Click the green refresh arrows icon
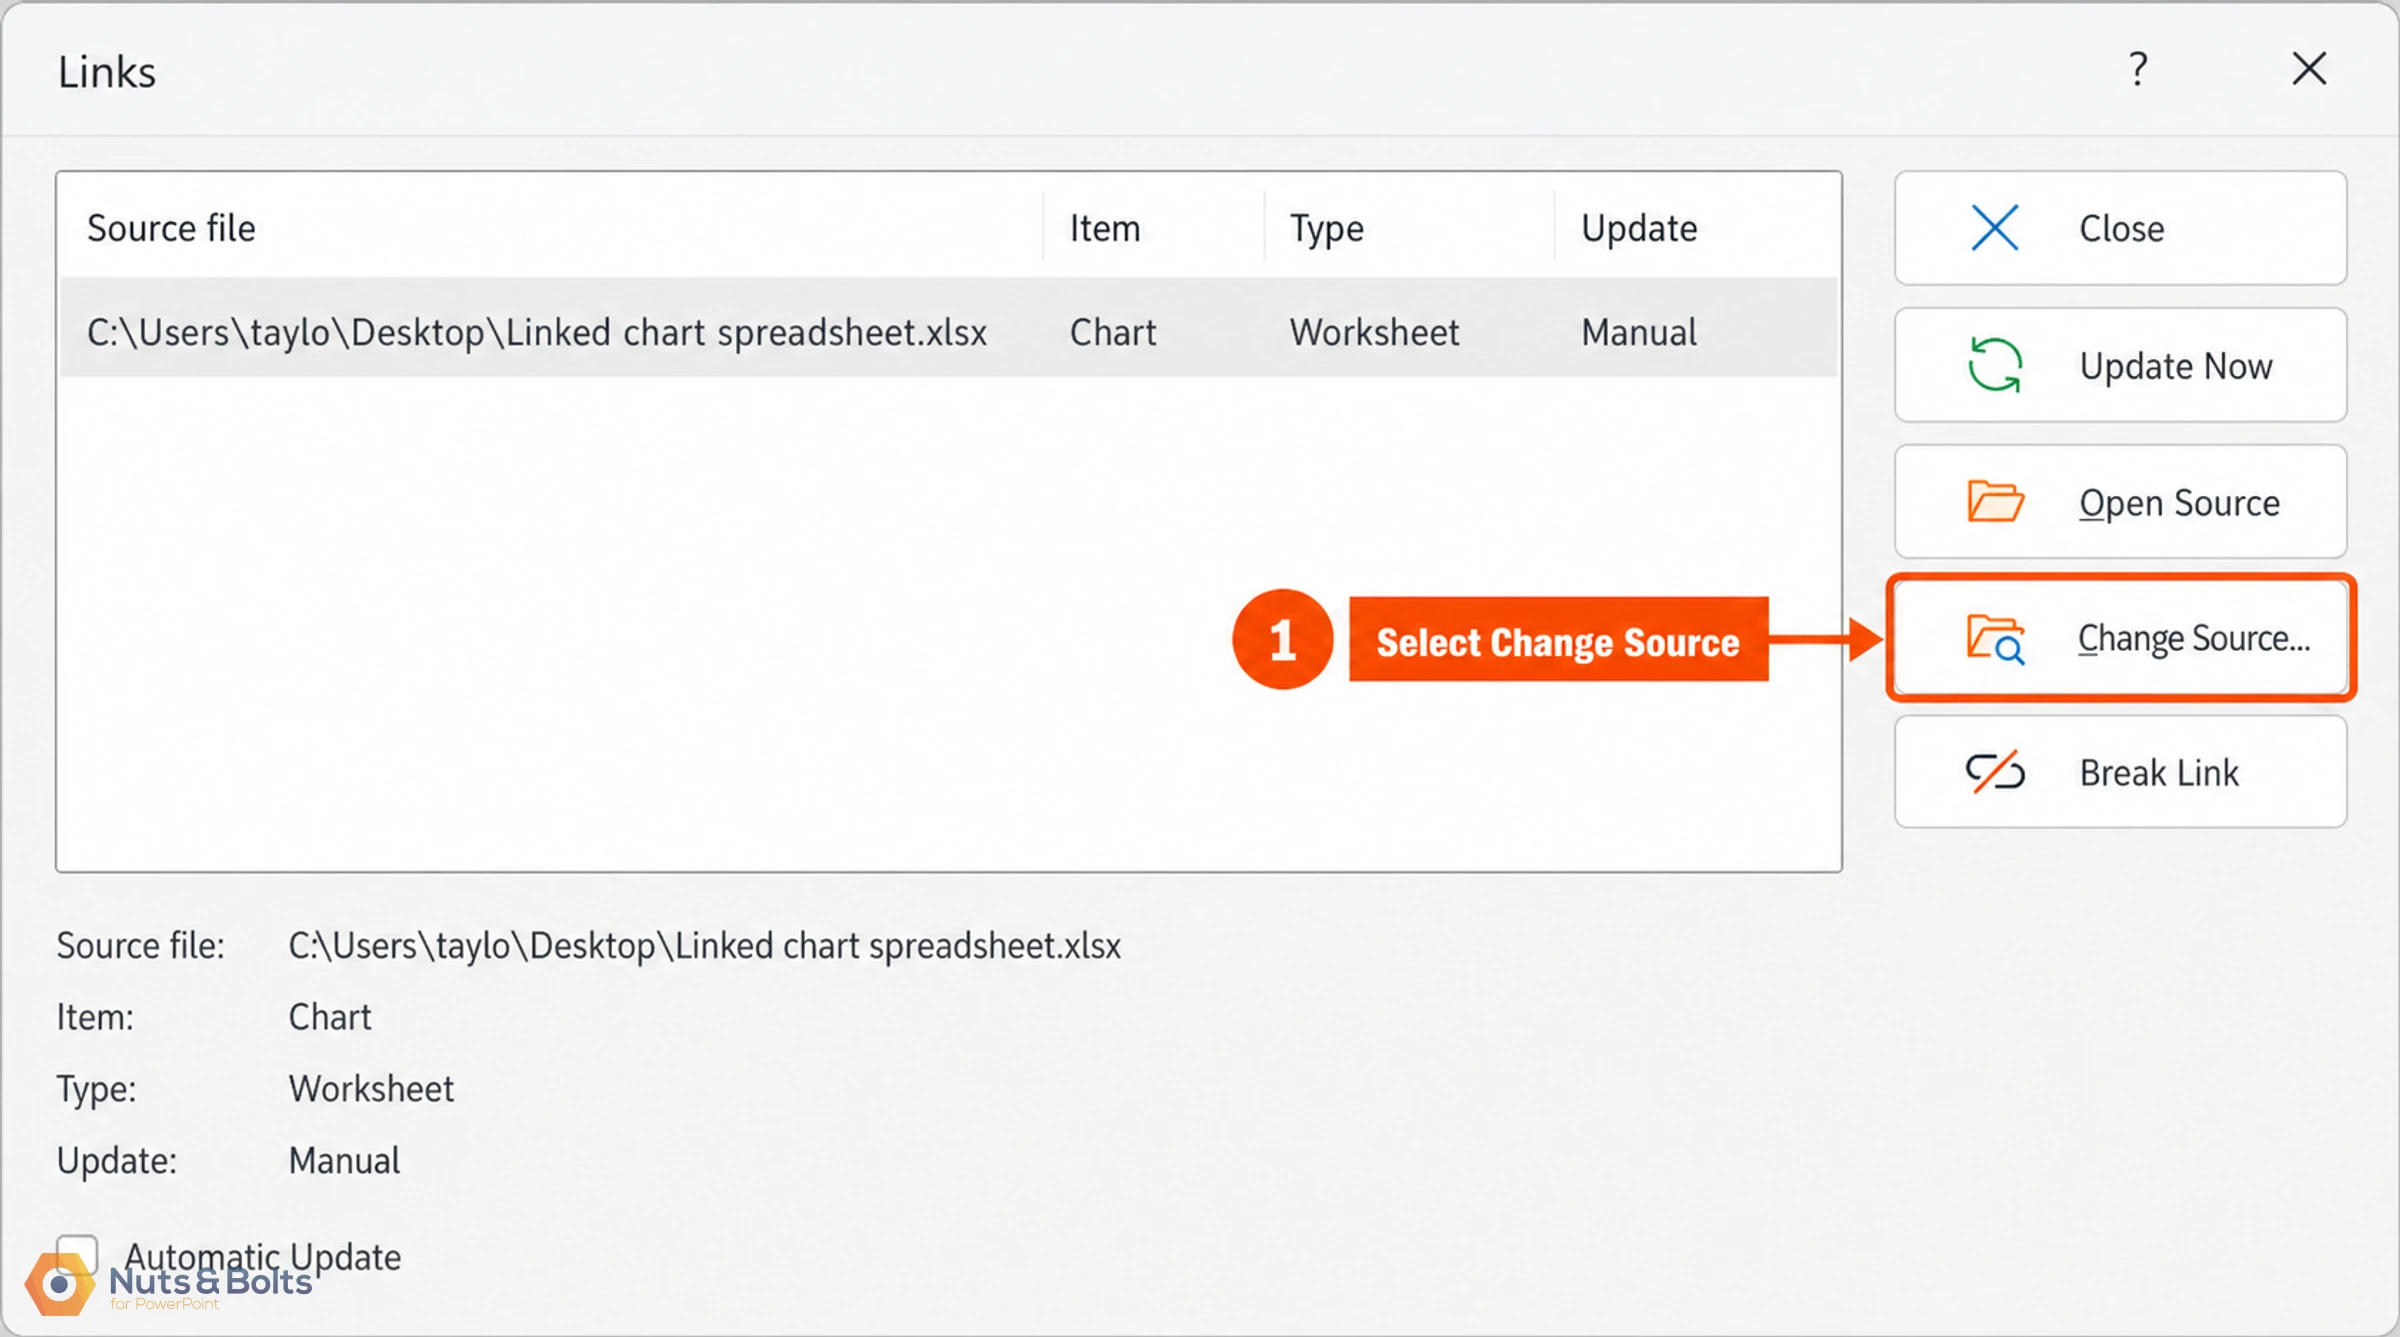This screenshot has height=1337, width=2400. pyautogui.click(x=1995, y=365)
